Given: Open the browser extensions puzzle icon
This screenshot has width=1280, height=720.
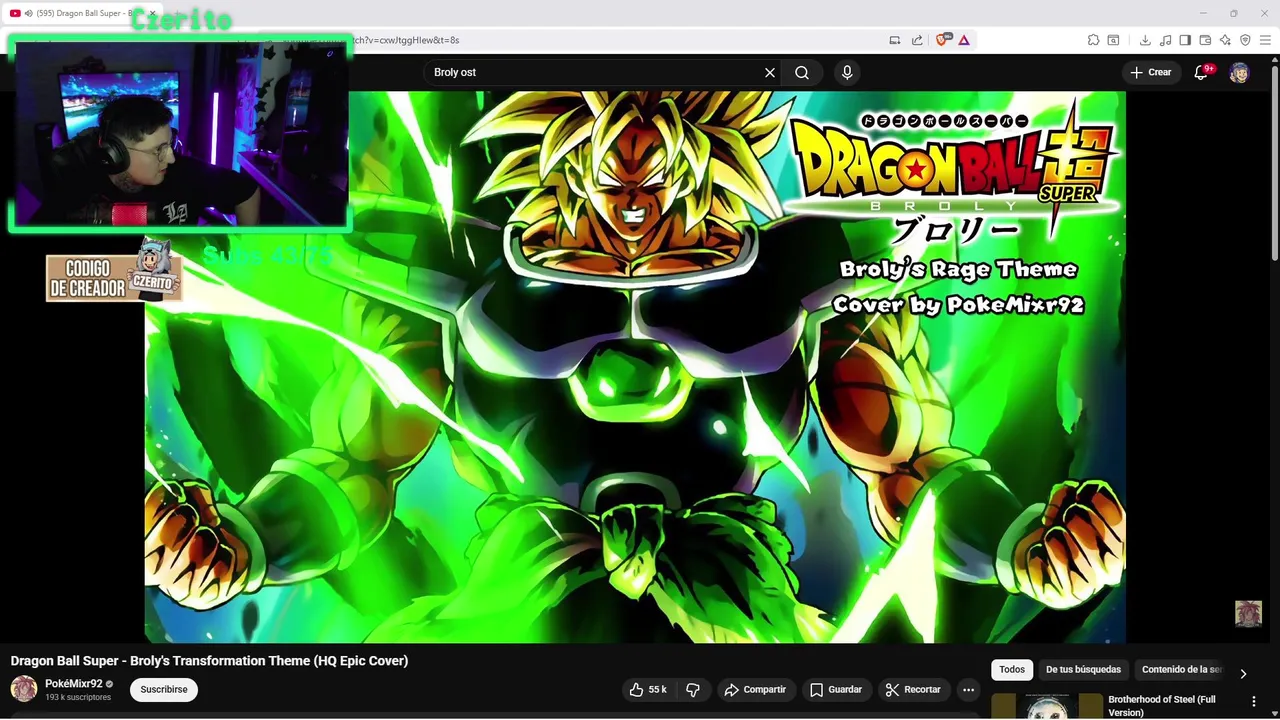Looking at the screenshot, I should [1093, 40].
